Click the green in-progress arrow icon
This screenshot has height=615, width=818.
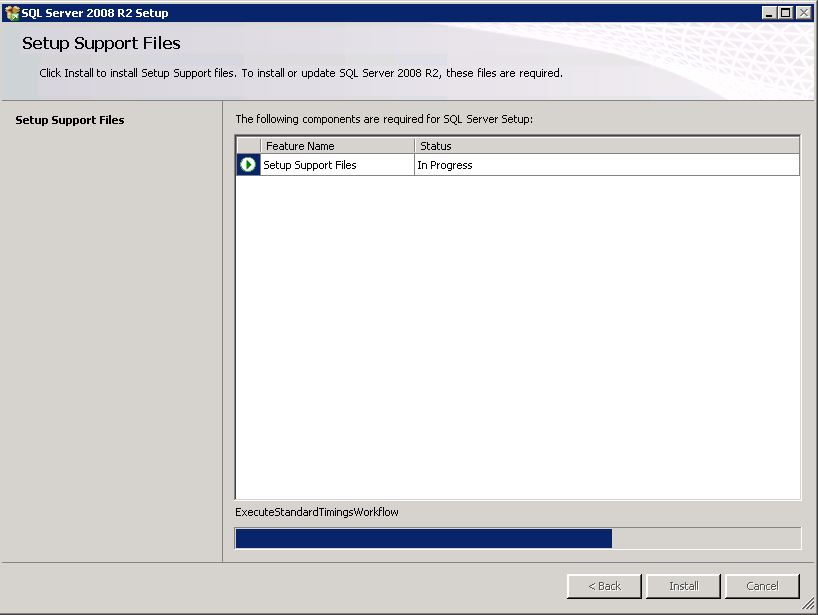[248, 165]
